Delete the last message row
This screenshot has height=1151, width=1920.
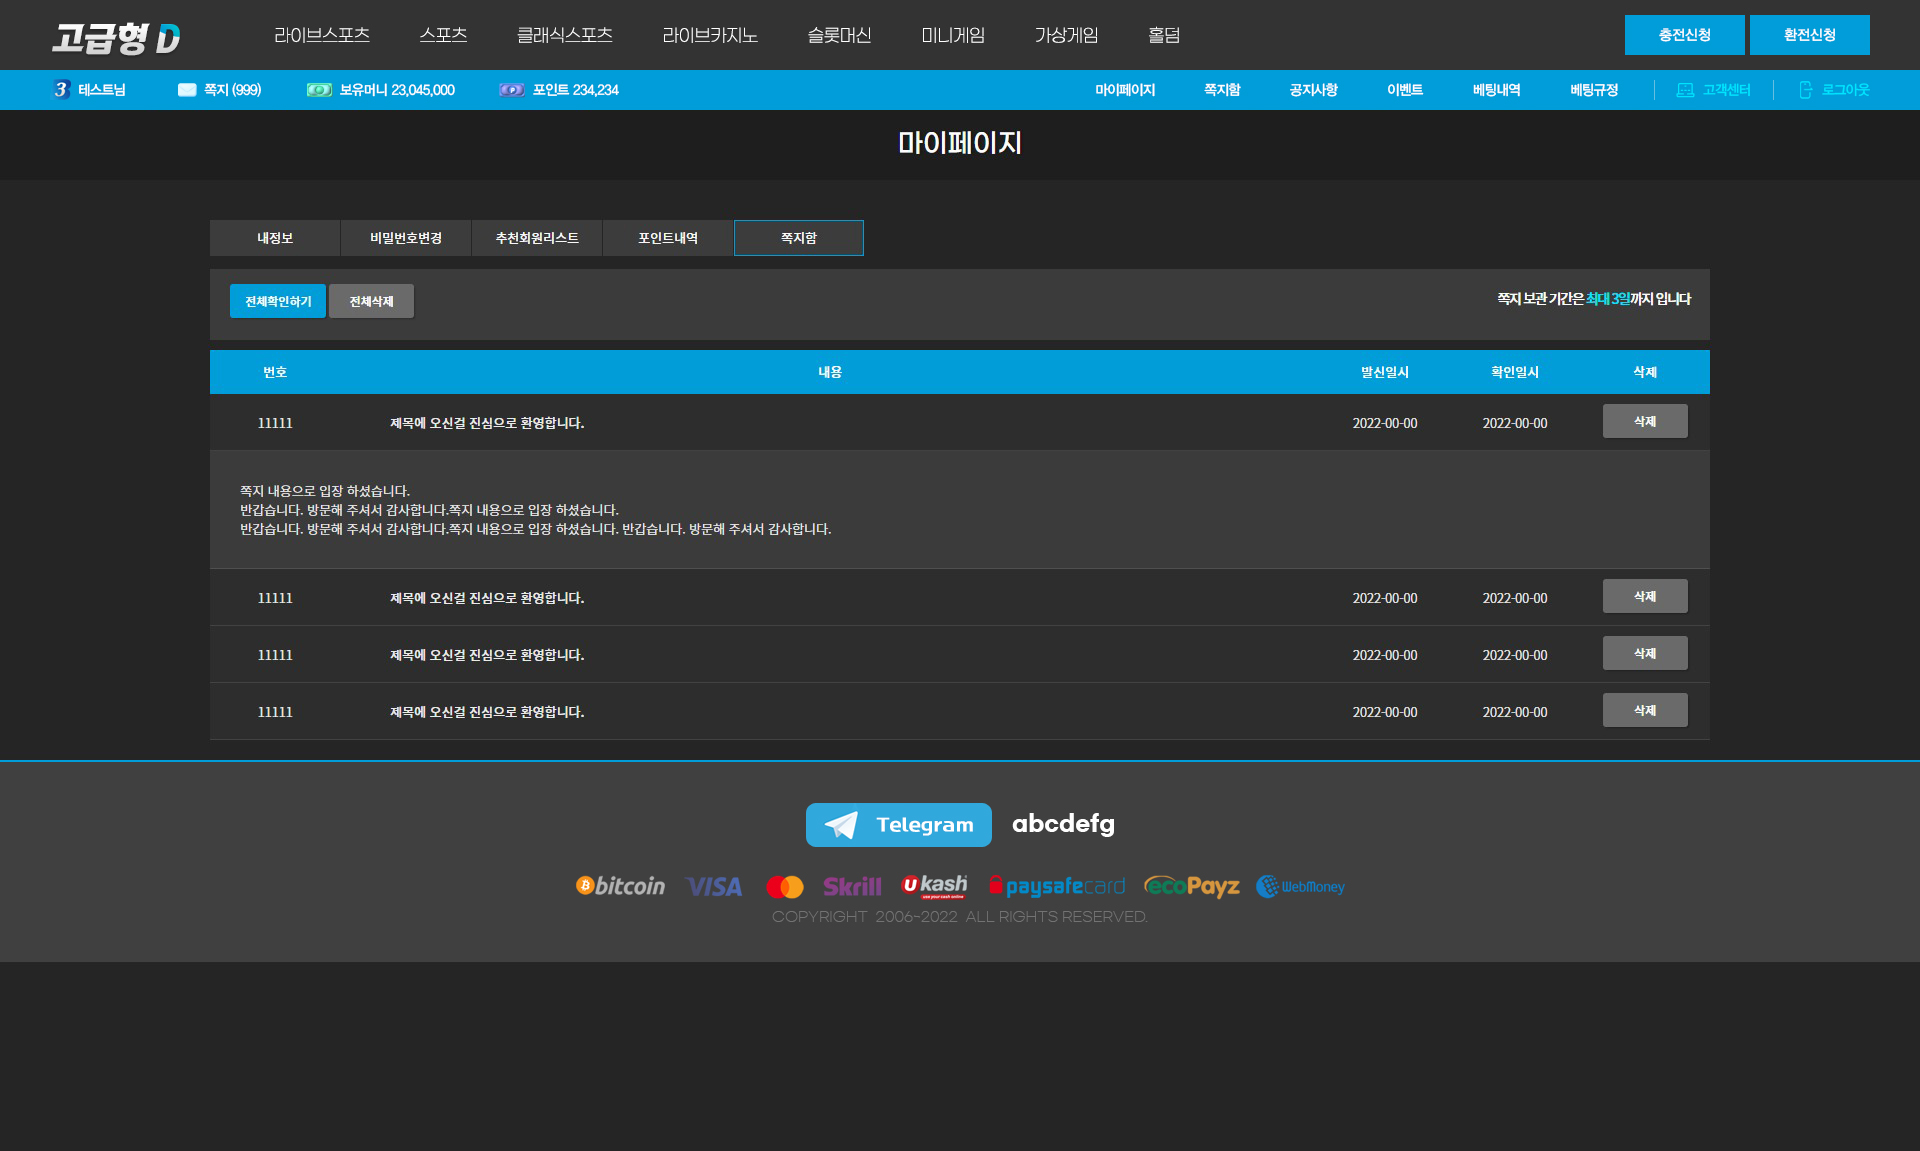(x=1645, y=710)
